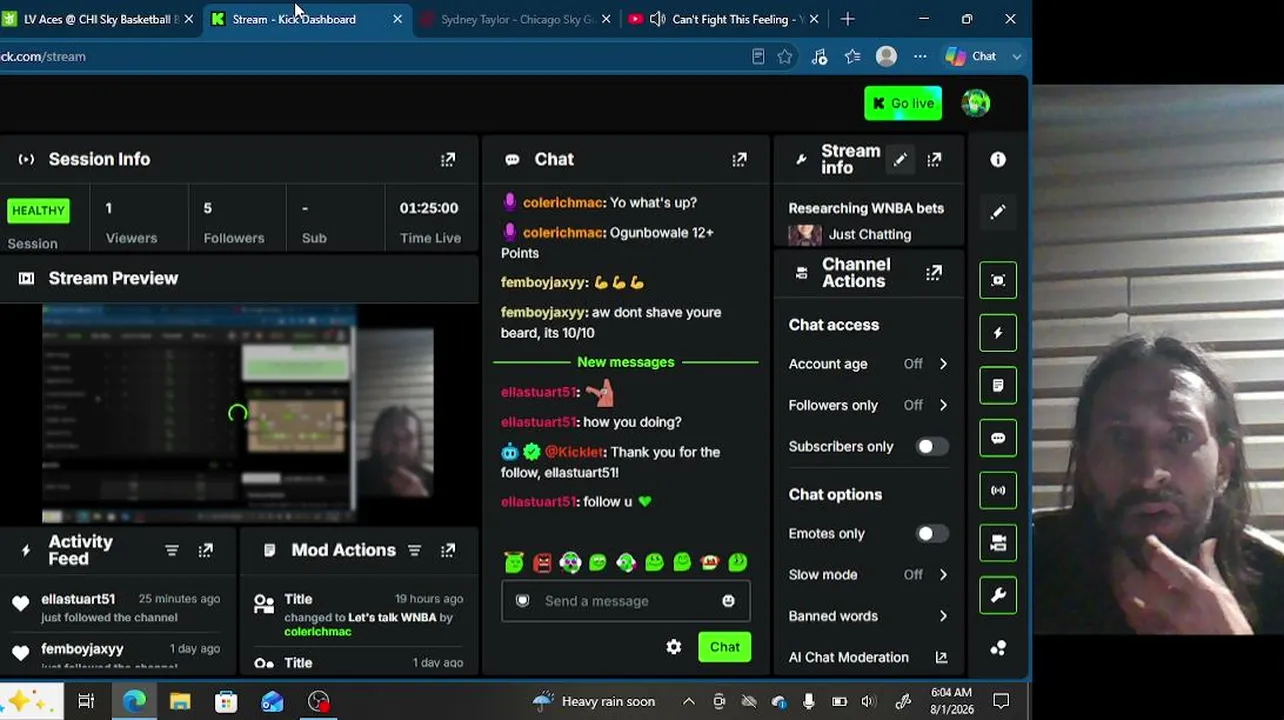Filter the Activity Feed
The height and width of the screenshot is (720, 1284).
pyautogui.click(x=172, y=550)
